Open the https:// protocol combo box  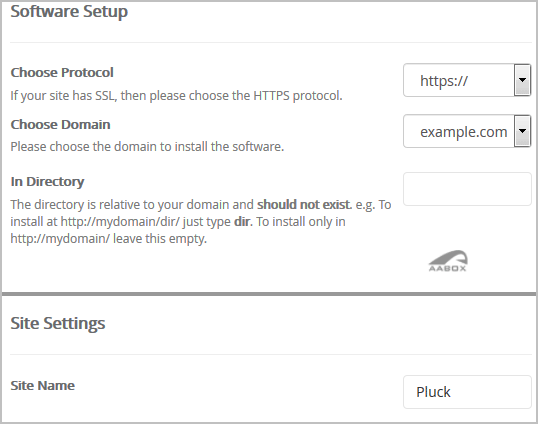pos(467,80)
